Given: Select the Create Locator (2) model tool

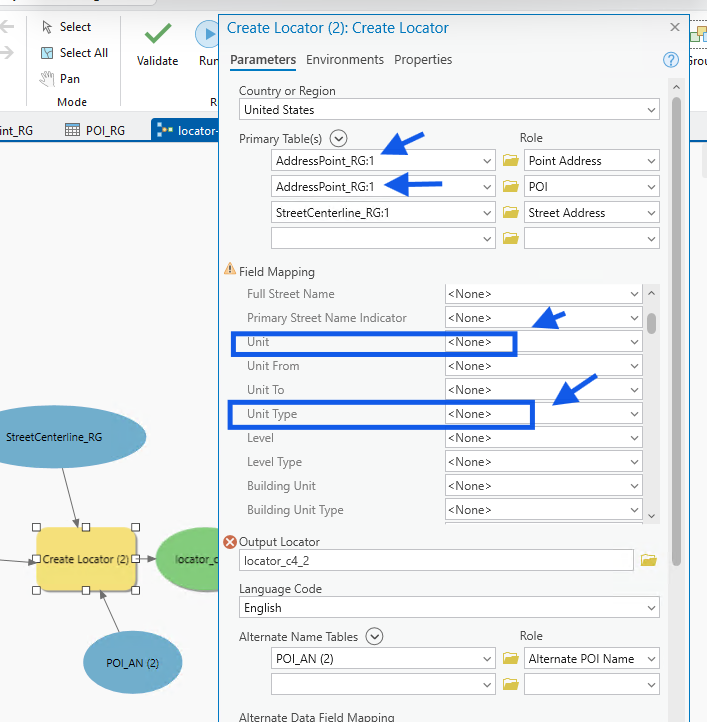Looking at the screenshot, I should [86, 560].
